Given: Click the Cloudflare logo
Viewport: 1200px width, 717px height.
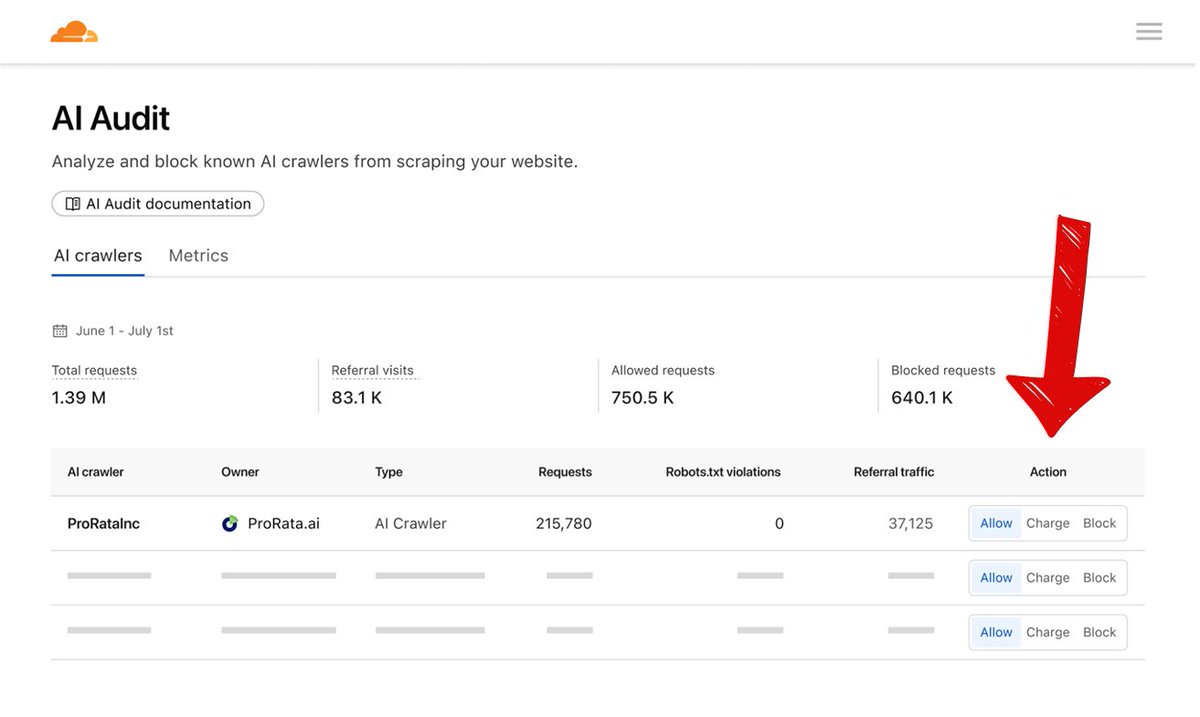Looking at the screenshot, I should click(x=73, y=31).
